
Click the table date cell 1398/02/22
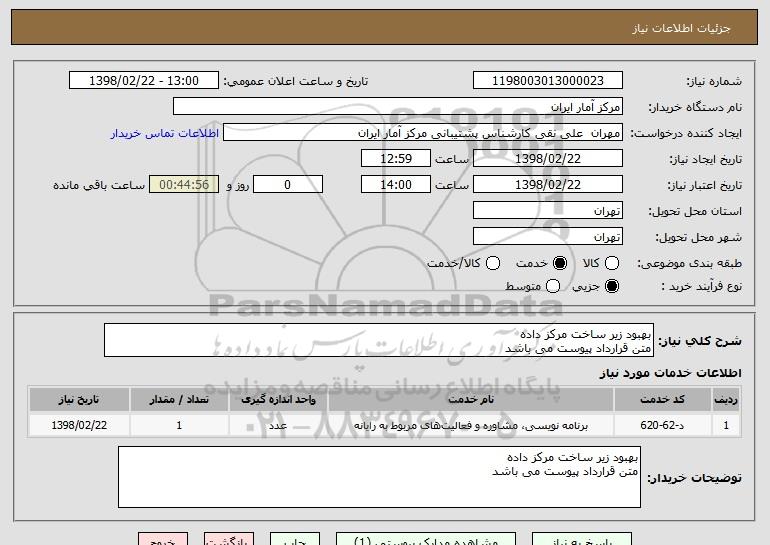pos(79,425)
